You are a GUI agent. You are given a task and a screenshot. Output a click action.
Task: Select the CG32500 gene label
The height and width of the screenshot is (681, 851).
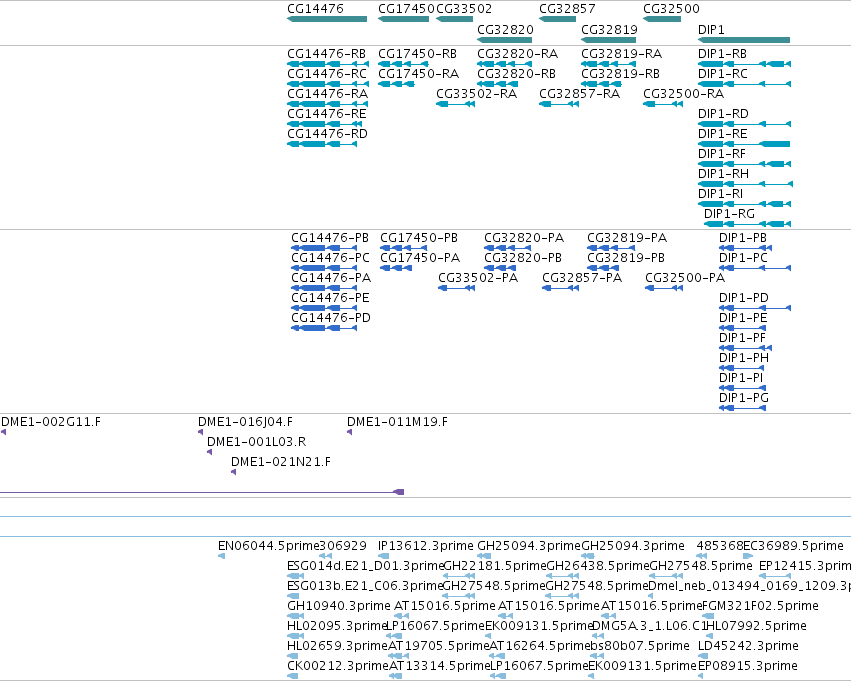[671, 9]
